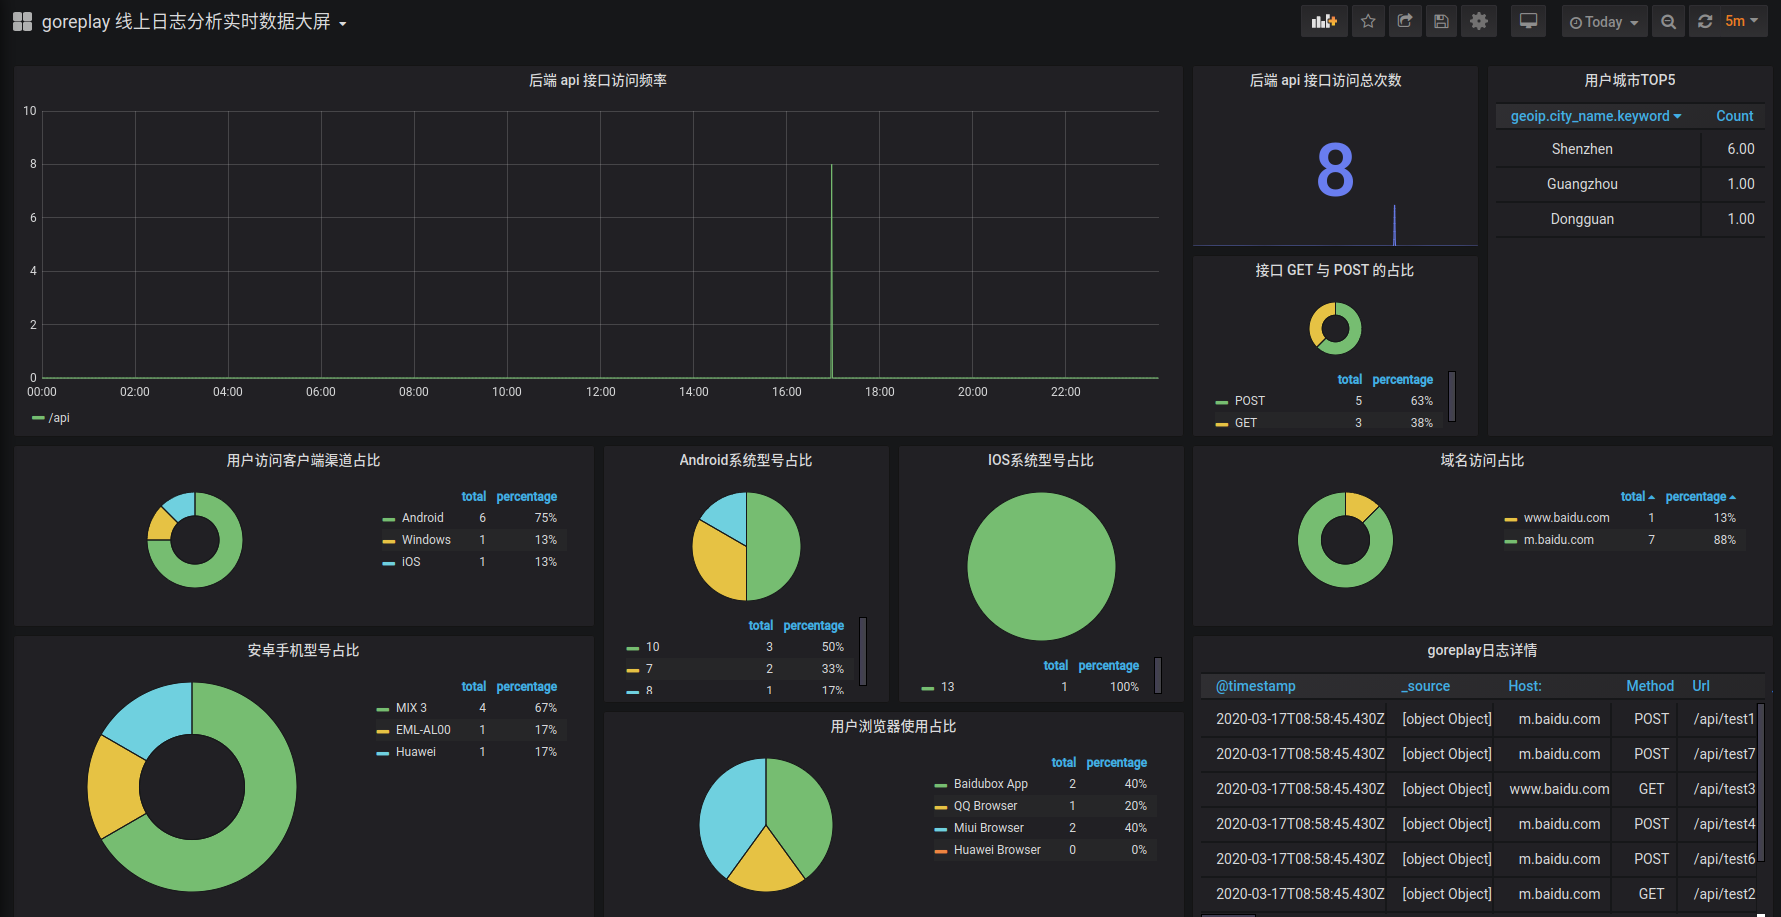Zoom out the time range
Viewport: 1781px width, 917px height.
pyautogui.click(x=1668, y=21)
